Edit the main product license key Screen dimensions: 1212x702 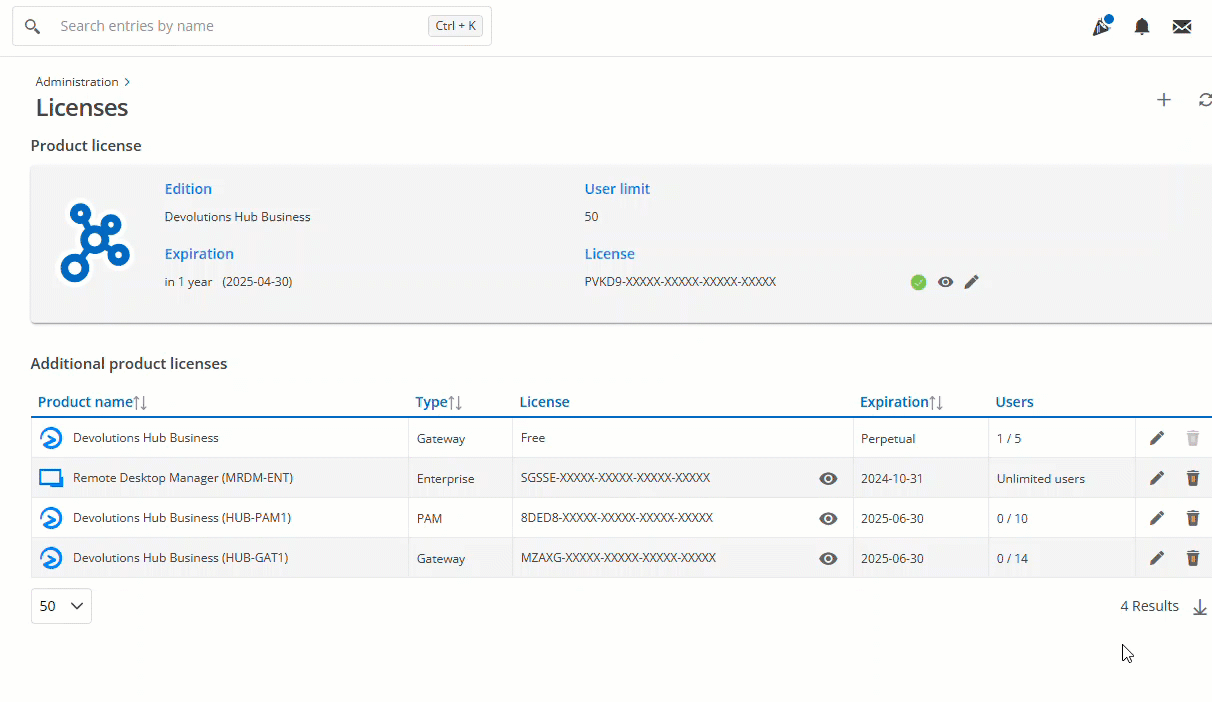pos(971,282)
